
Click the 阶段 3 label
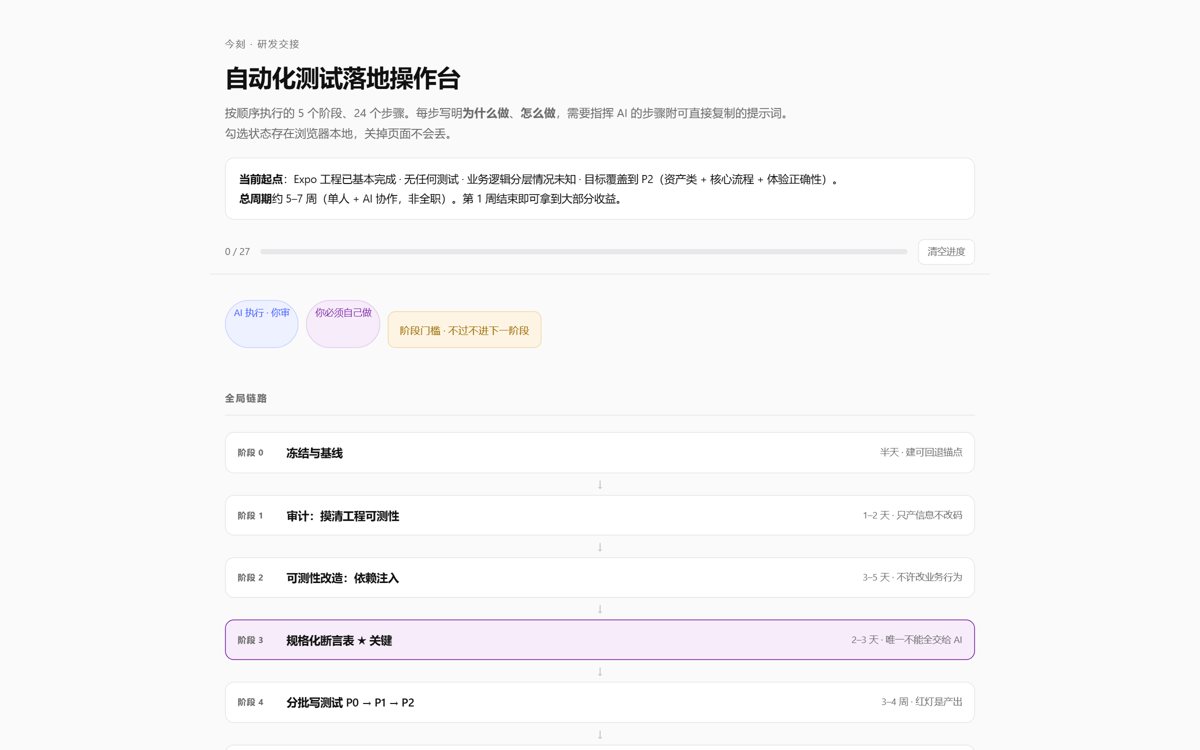coord(250,640)
